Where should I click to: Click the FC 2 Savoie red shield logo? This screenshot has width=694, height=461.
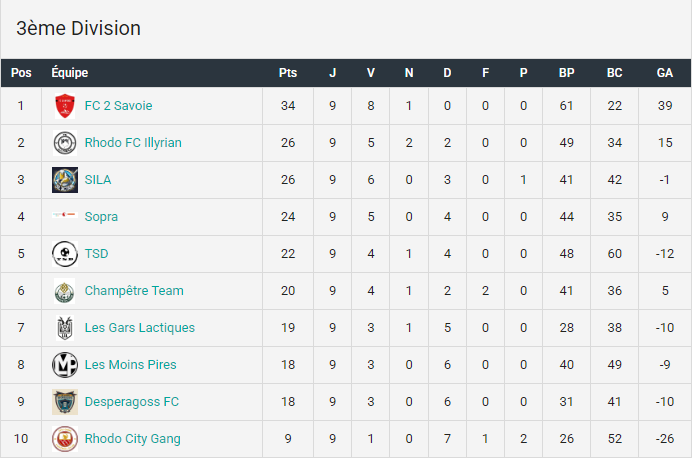65,106
